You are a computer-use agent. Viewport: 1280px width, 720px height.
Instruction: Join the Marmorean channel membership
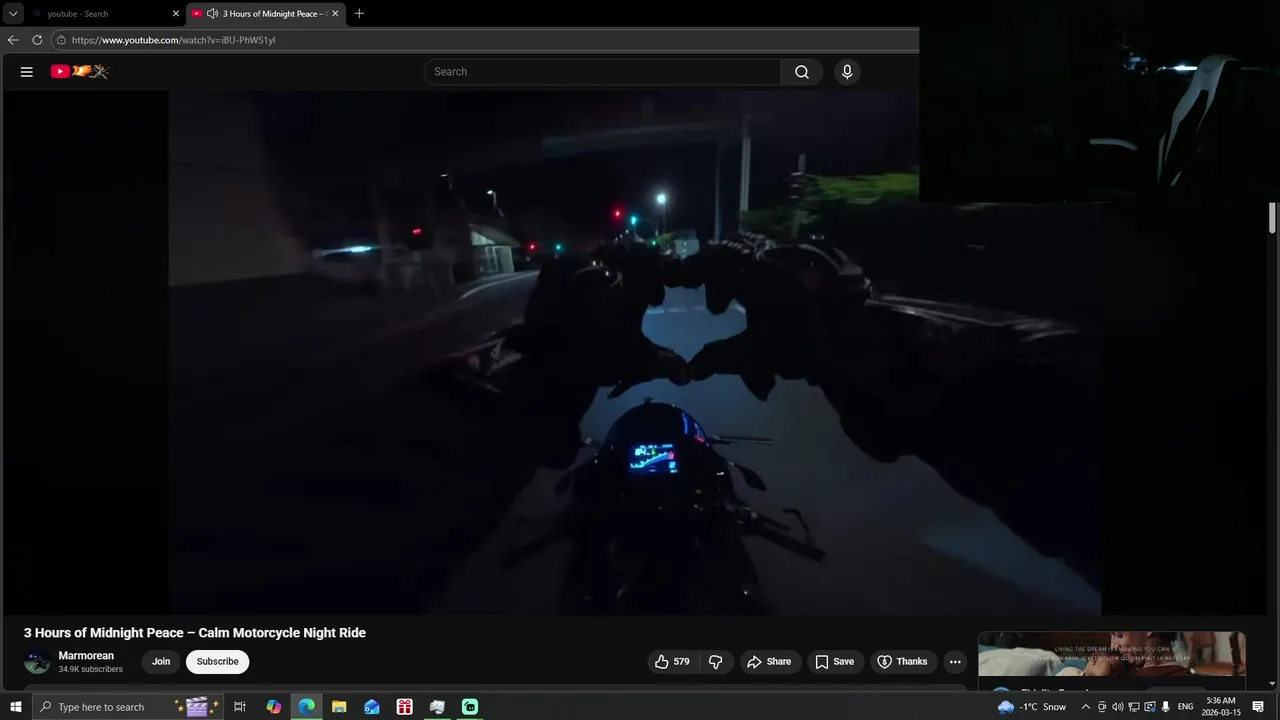(161, 662)
